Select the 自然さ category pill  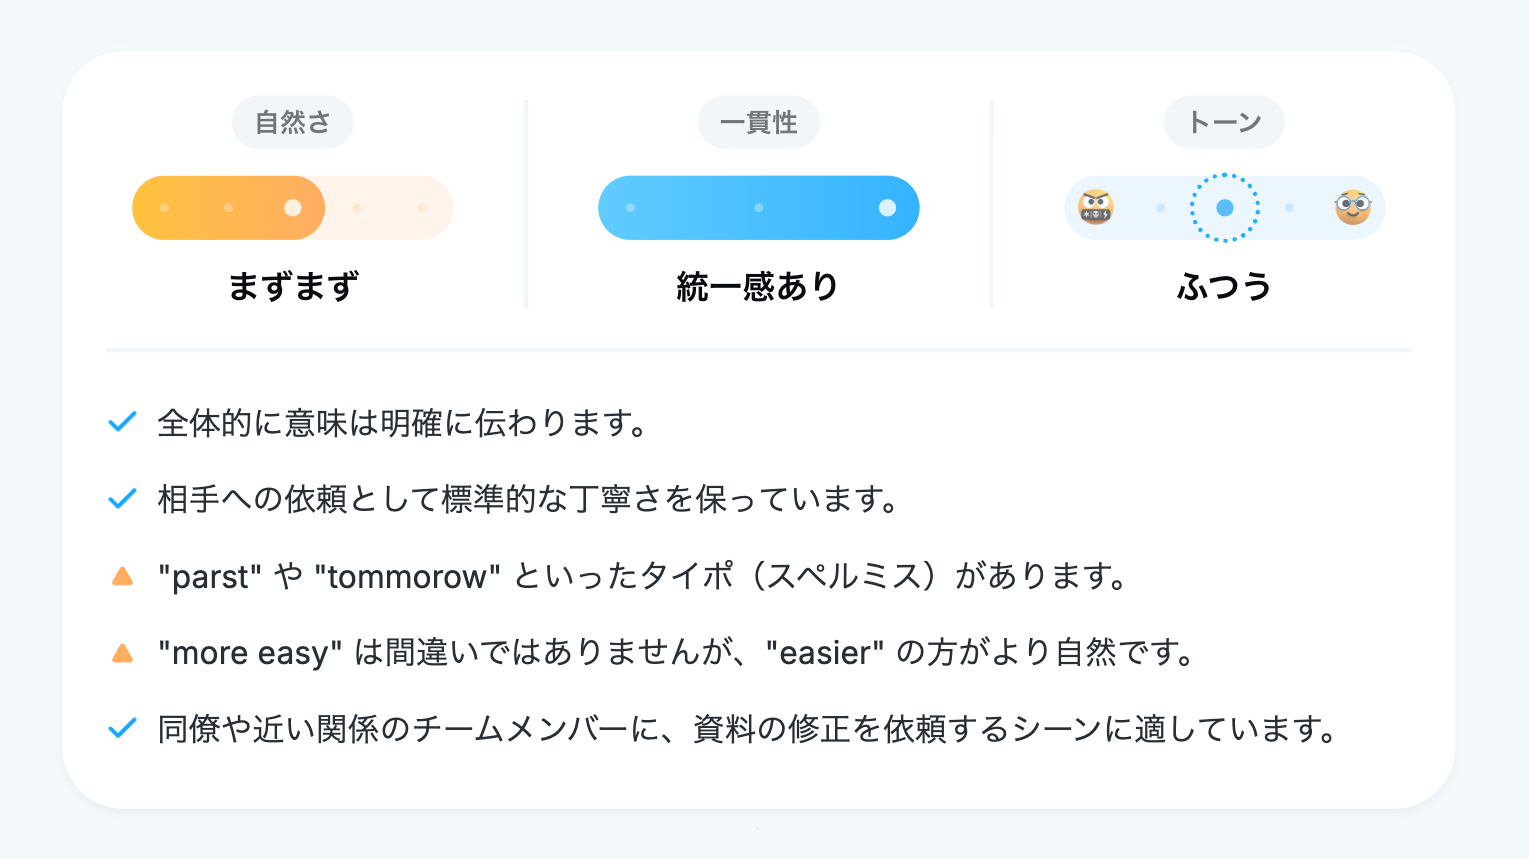coord(292,122)
